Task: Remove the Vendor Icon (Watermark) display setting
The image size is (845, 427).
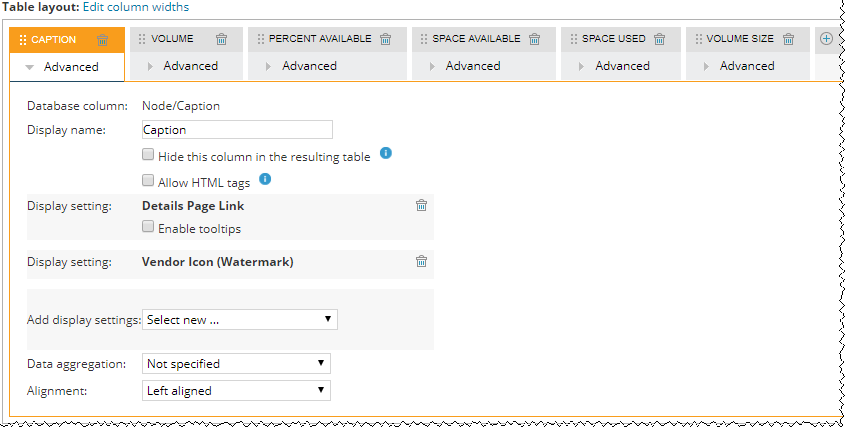Action: pyautogui.click(x=422, y=262)
